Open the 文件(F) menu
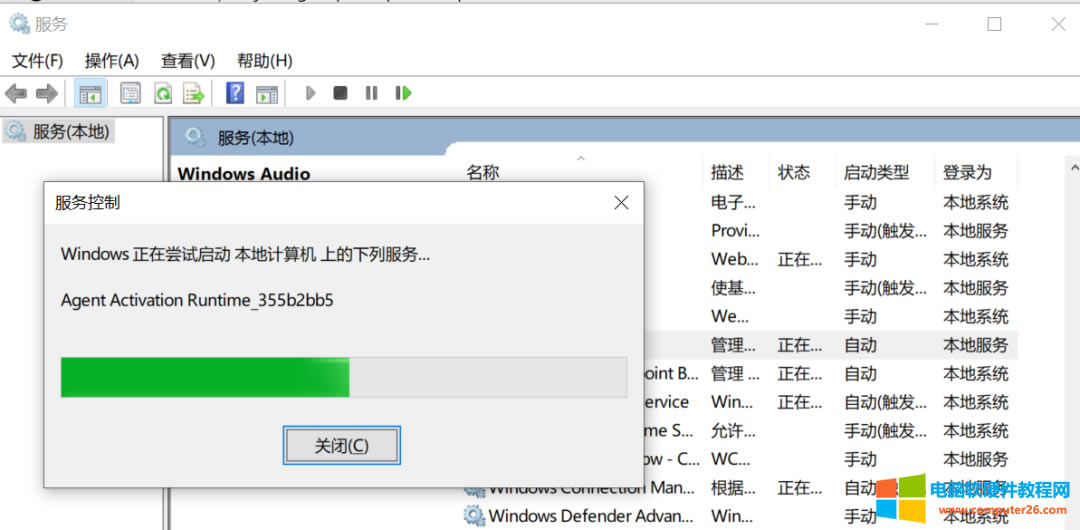The height and width of the screenshot is (530, 1080). click(x=38, y=61)
